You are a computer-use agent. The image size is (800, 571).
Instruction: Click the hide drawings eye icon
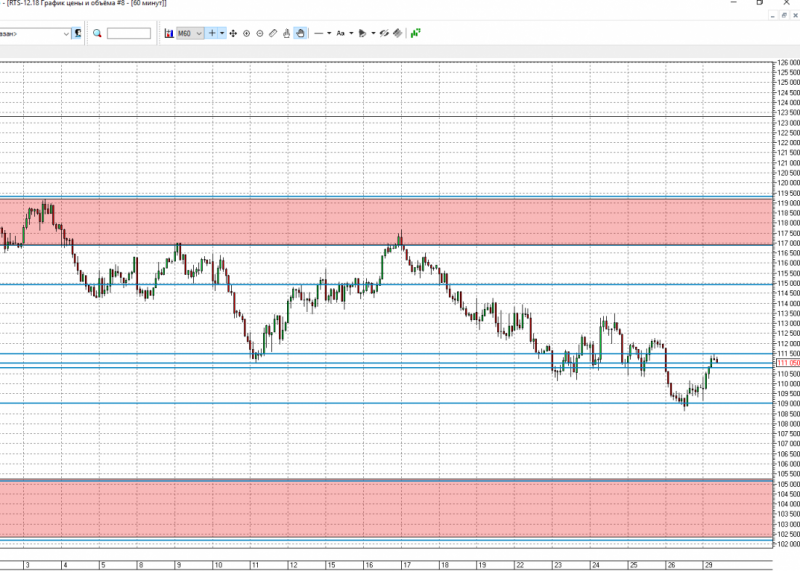click(384, 34)
